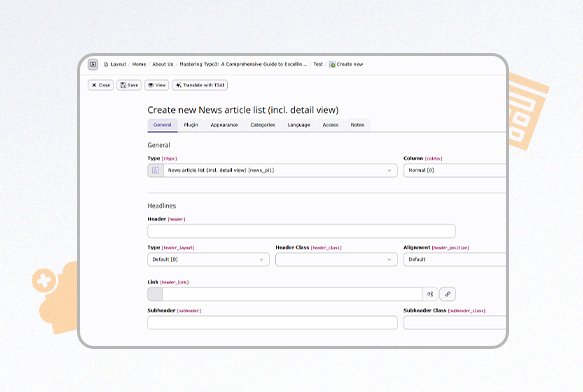Open the Alignment dropdown
Viewport: 583px width, 392px height.
tap(454, 260)
